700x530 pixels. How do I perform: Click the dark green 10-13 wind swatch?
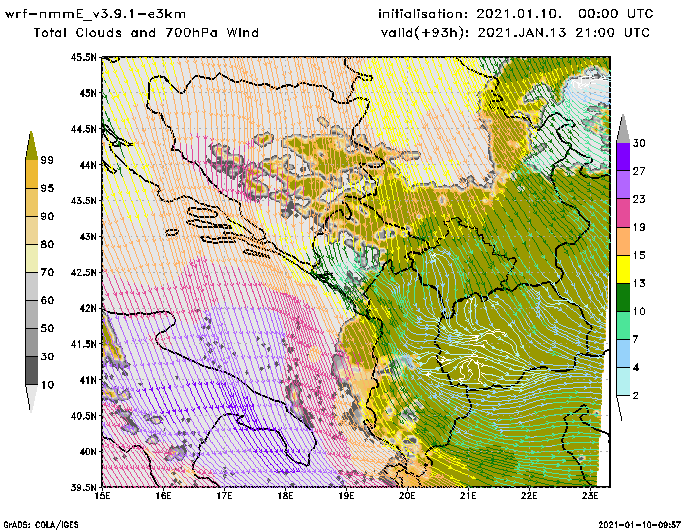[x=623, y=297]
